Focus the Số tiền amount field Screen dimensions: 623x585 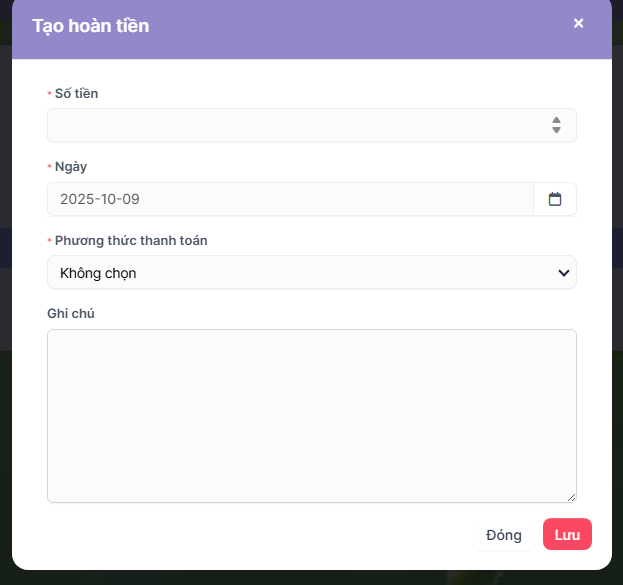point(290,125)
